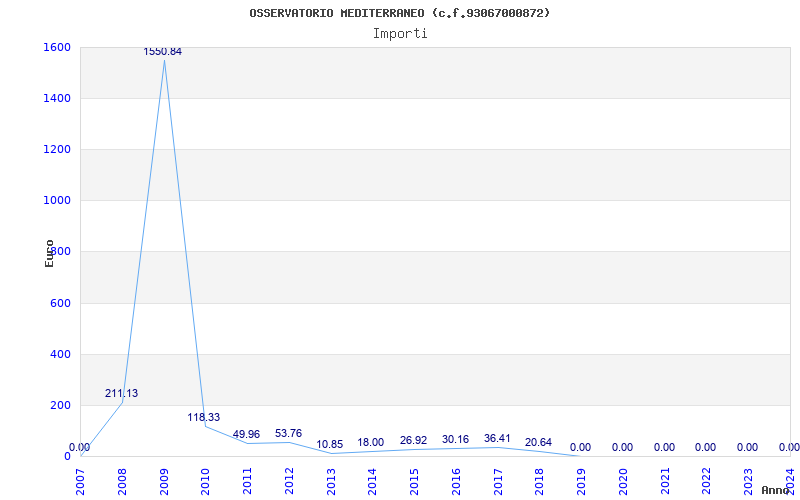Click the 0.00 label for year 2019
This screenshot has height=500, width=800.
[580, 447]
